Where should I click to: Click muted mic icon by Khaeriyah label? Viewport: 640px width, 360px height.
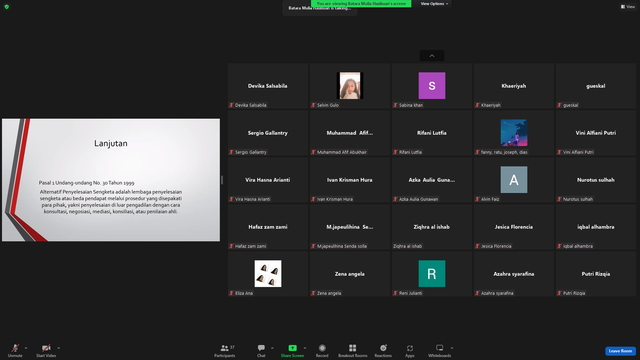point(477,105)
